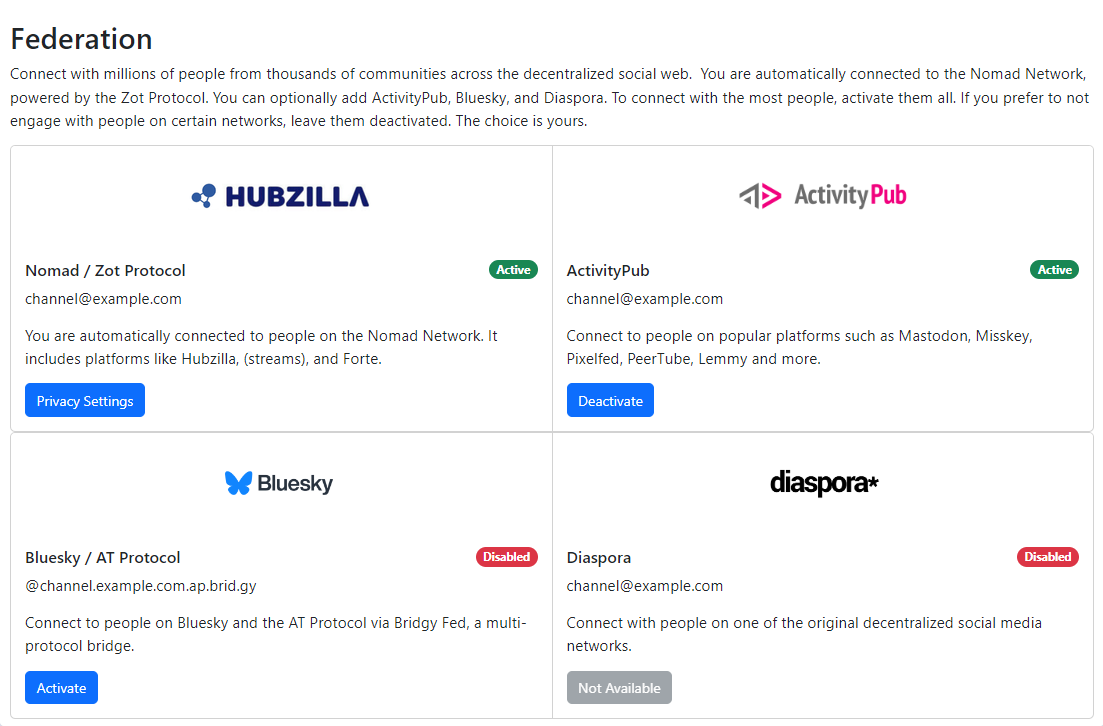
Task: Click the Active badge for Nomad
Action: click(513, 270)
